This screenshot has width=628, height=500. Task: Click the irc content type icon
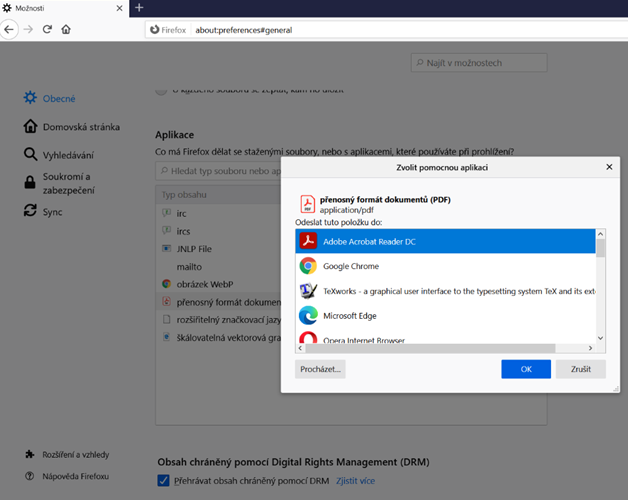pos(166,213)
